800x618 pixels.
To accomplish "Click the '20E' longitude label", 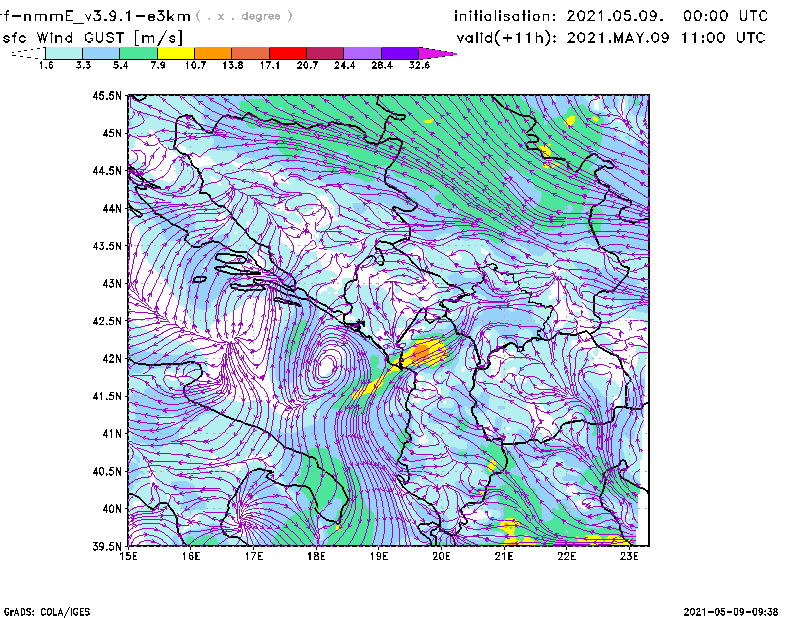I will point(441,556).
